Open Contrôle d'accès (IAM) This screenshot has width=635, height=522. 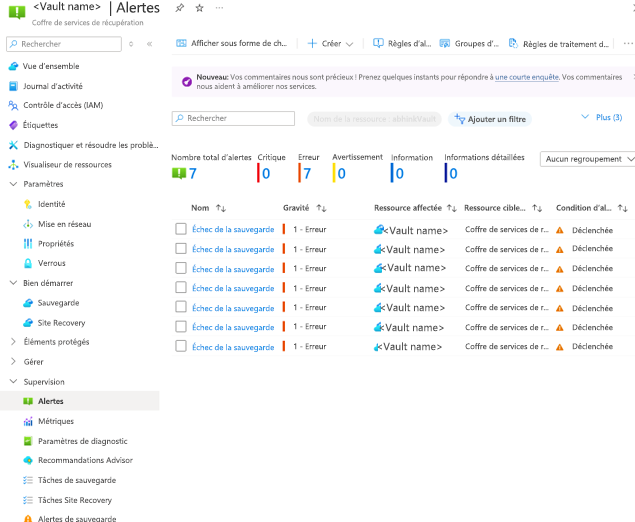(x=63, y=105)
